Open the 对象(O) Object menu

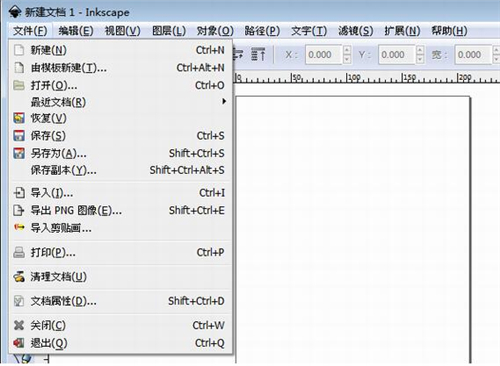pos(215,31)
